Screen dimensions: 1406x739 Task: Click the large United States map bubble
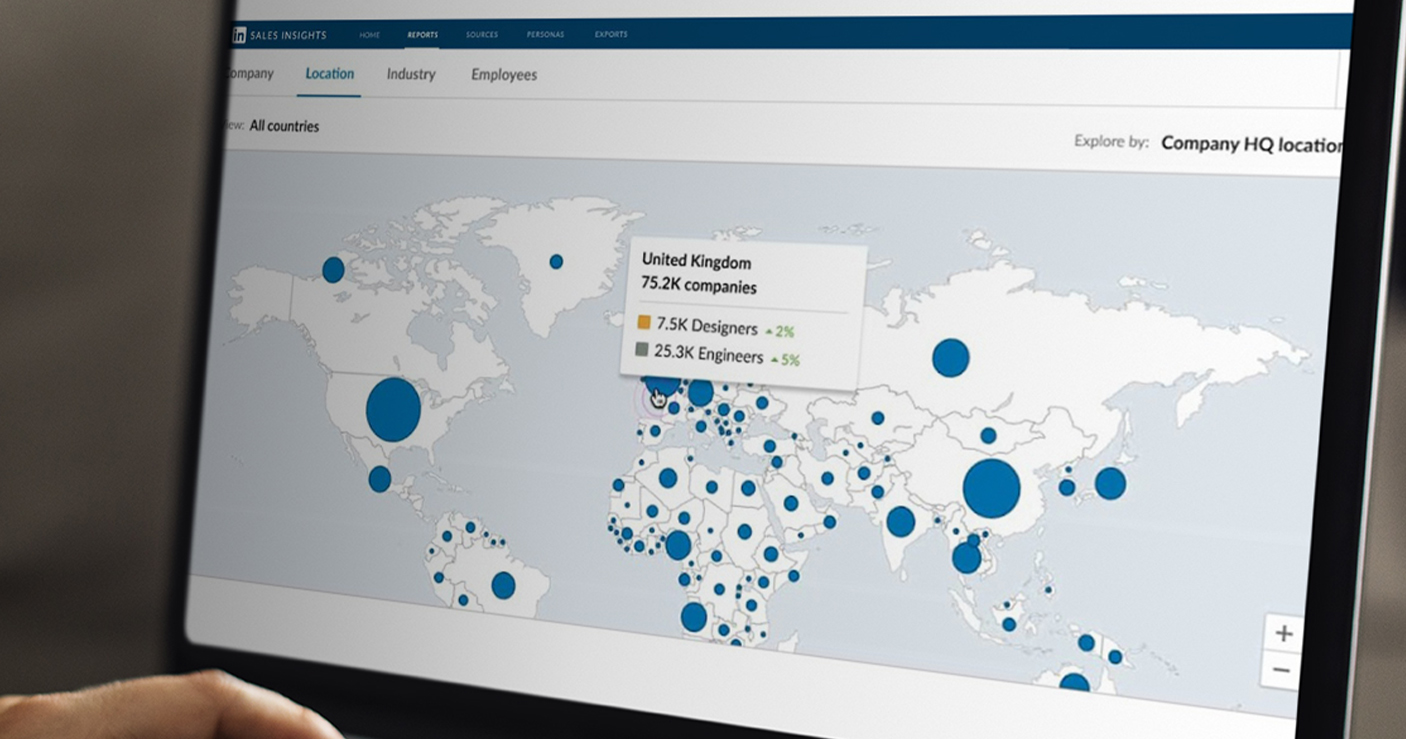[x=393, y=410]
